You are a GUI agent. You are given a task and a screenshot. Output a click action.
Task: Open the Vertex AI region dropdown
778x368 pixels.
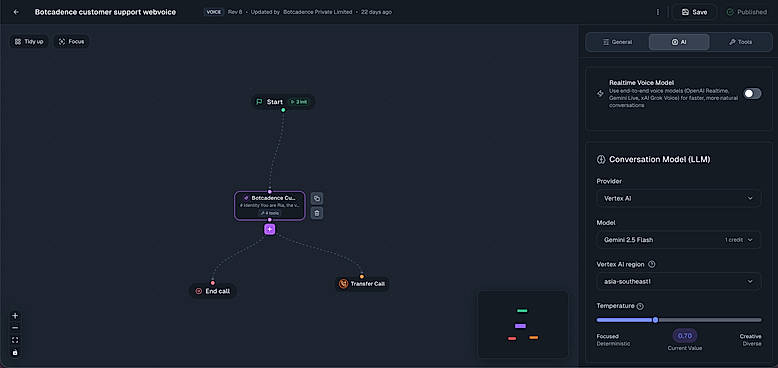[x=679, y=282]
